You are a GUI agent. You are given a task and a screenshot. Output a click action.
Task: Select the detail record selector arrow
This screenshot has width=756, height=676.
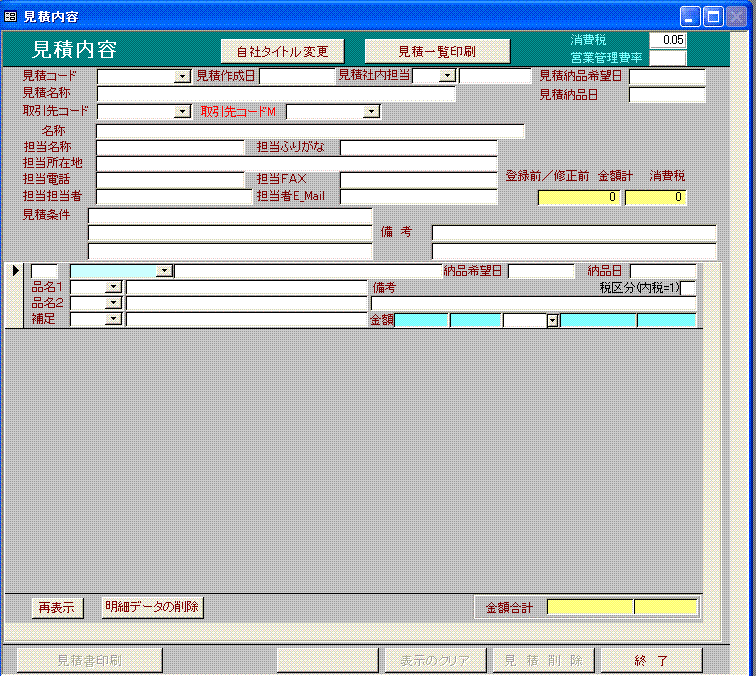(x=14, y=271)
